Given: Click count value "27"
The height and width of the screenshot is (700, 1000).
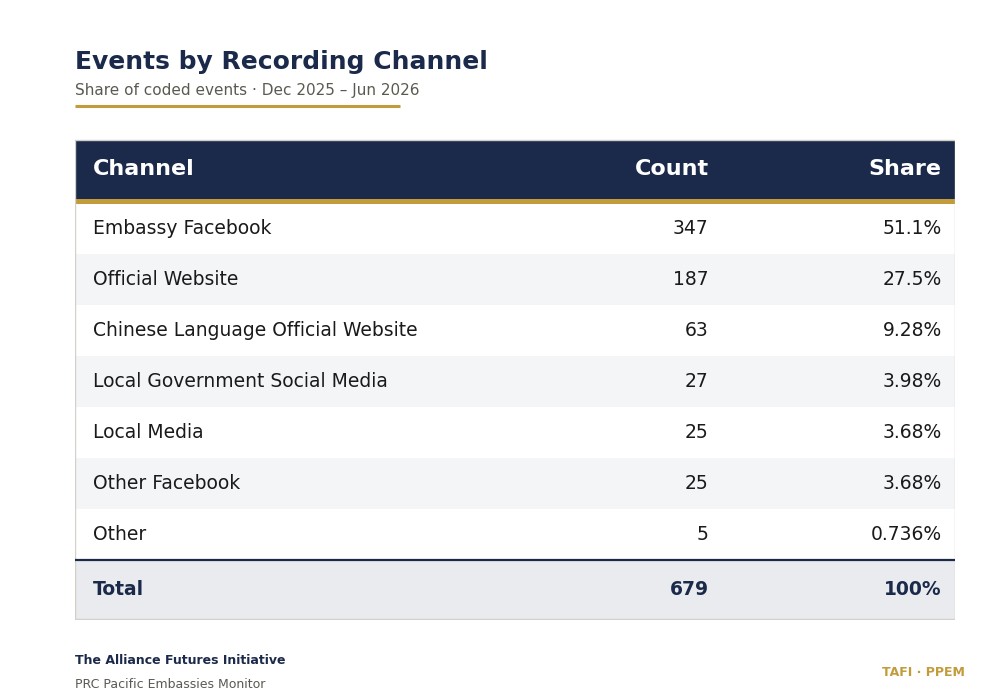Looking at the screenshot, I should click(x=696, y=381).
